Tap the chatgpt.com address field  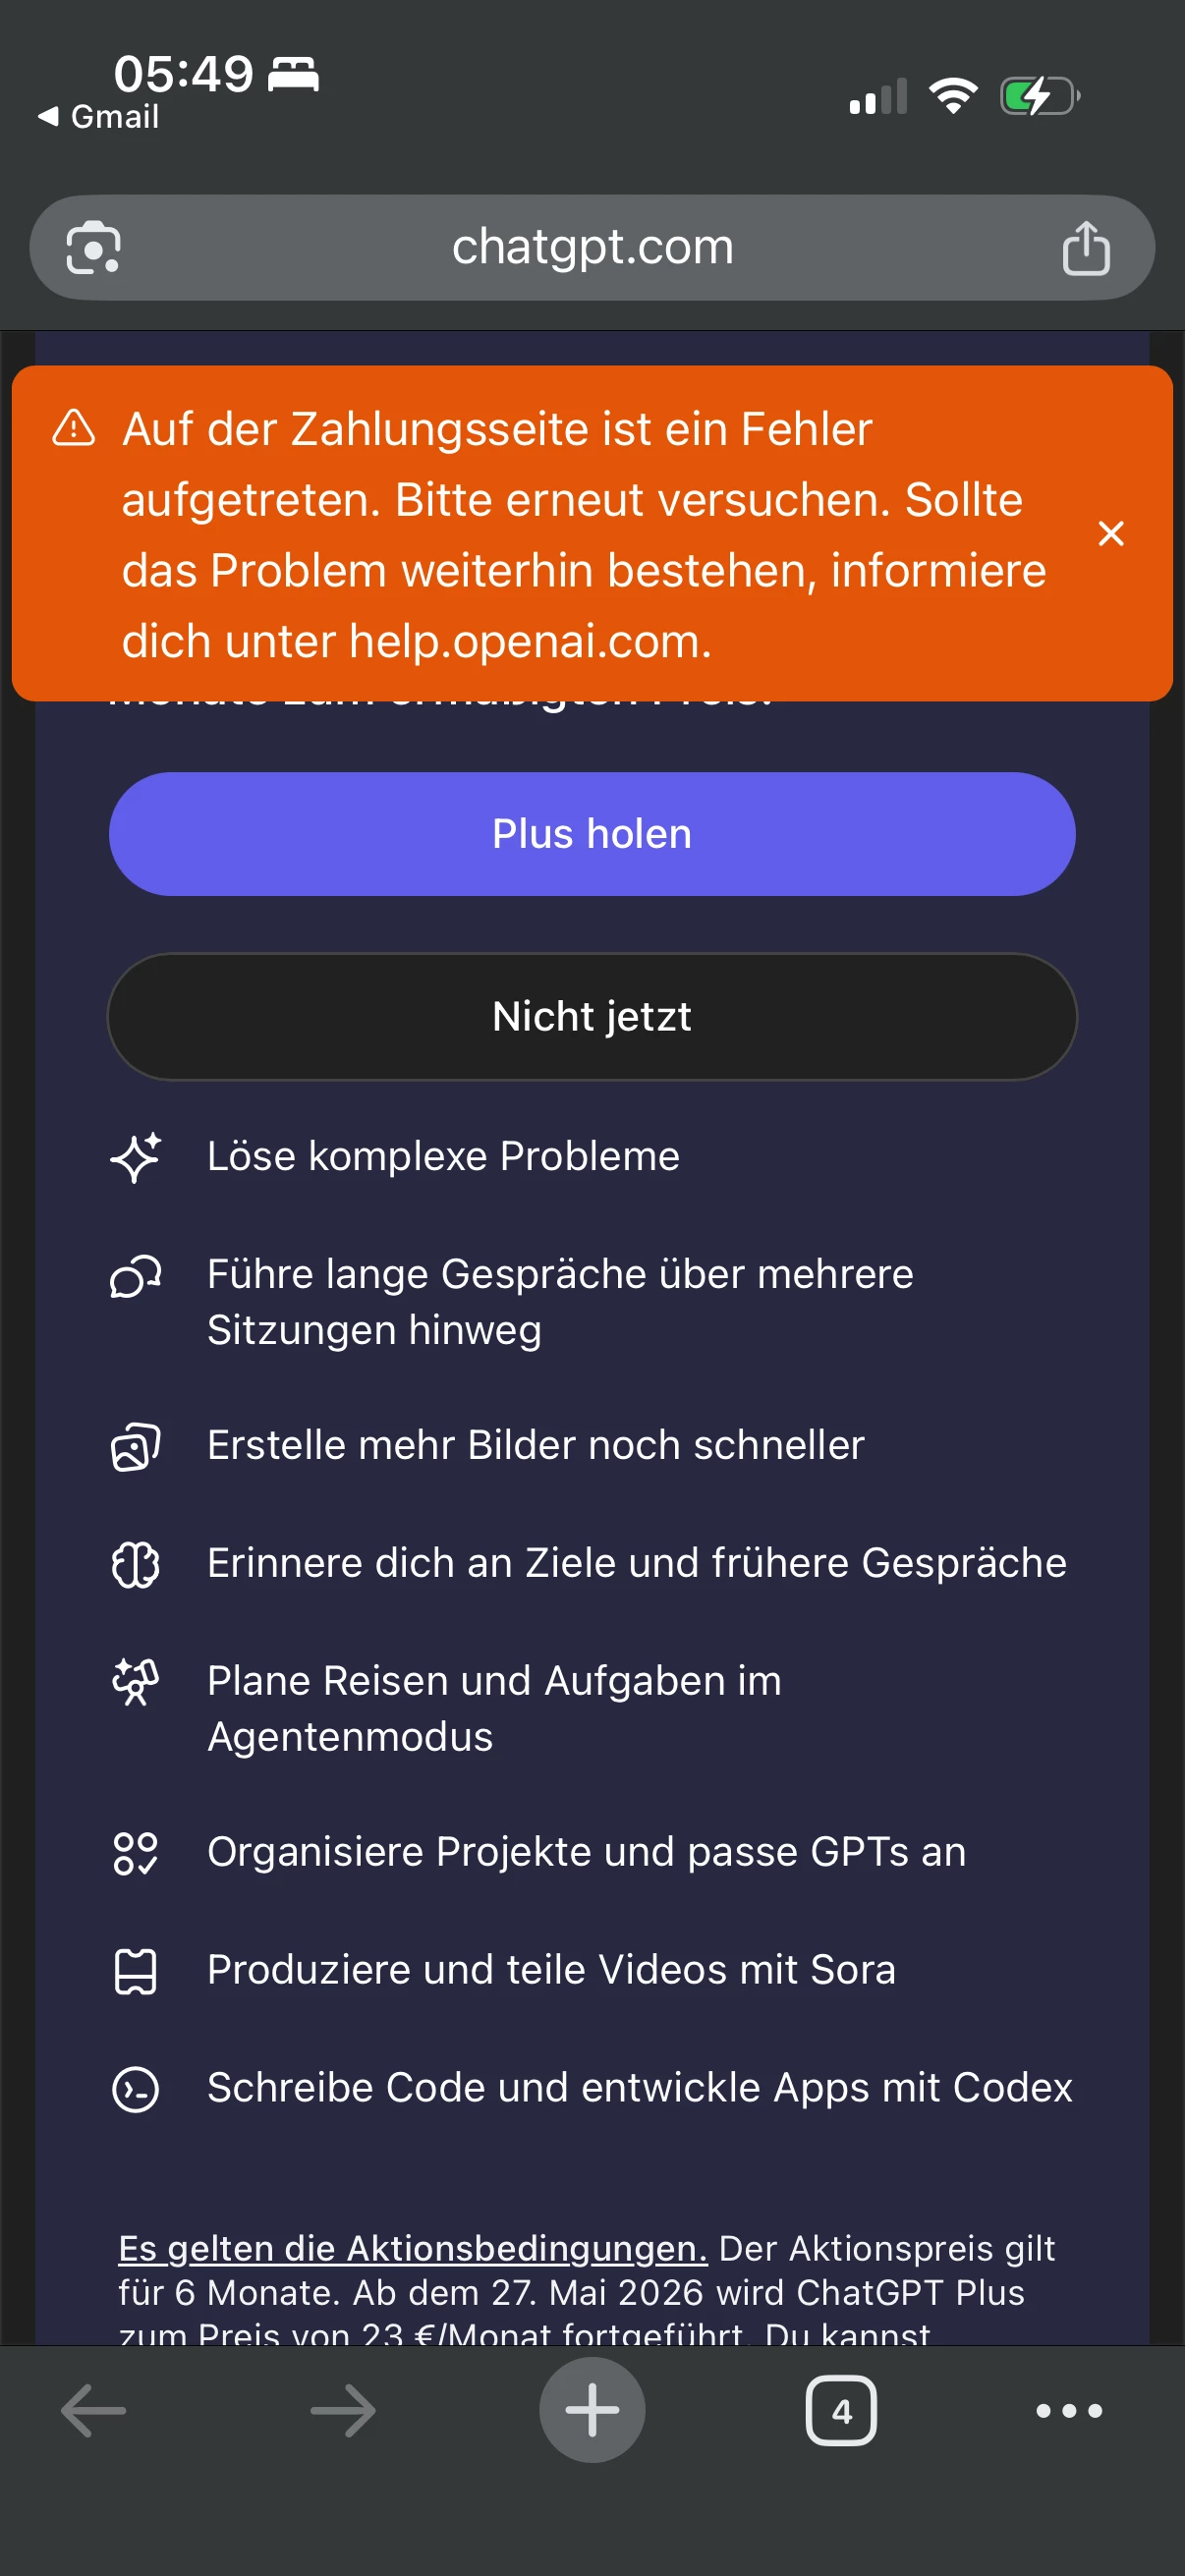pyautogui.click(x=592, y=247)
